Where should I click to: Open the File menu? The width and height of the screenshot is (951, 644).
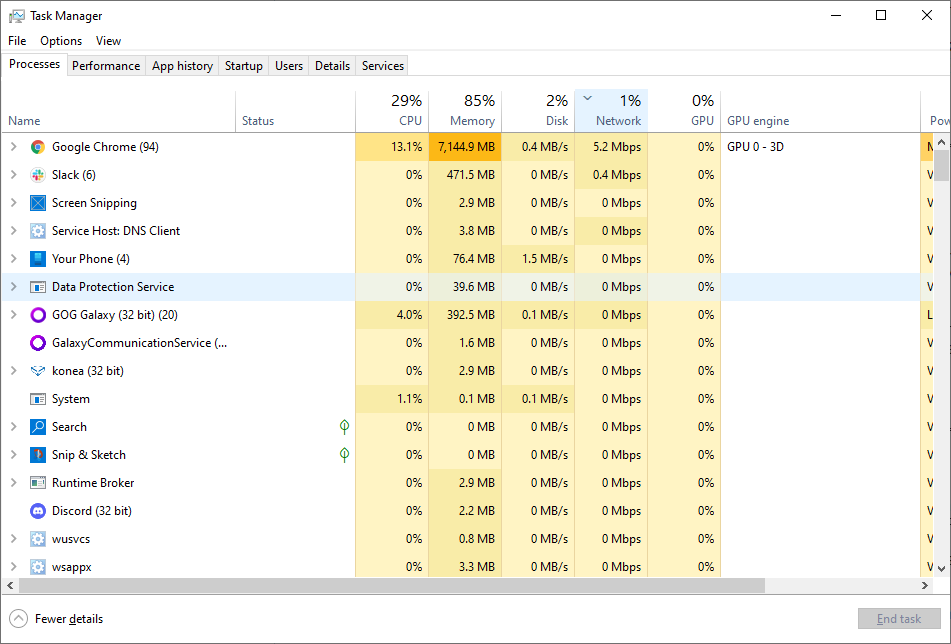[x=17, y=41]
